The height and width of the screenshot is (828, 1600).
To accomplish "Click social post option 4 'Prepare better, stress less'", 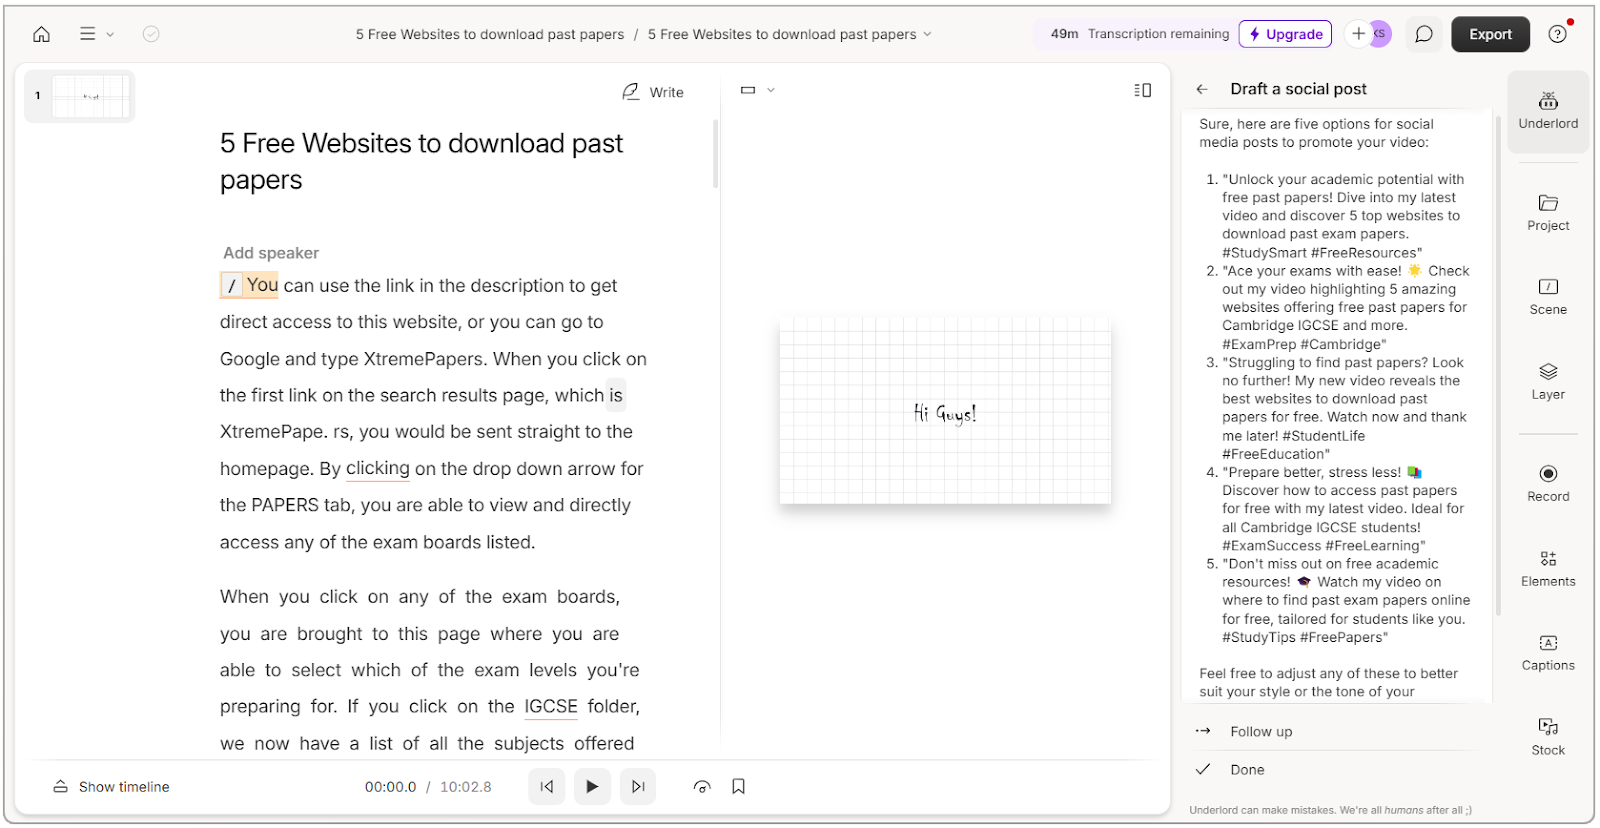I will pos(1342,509).
